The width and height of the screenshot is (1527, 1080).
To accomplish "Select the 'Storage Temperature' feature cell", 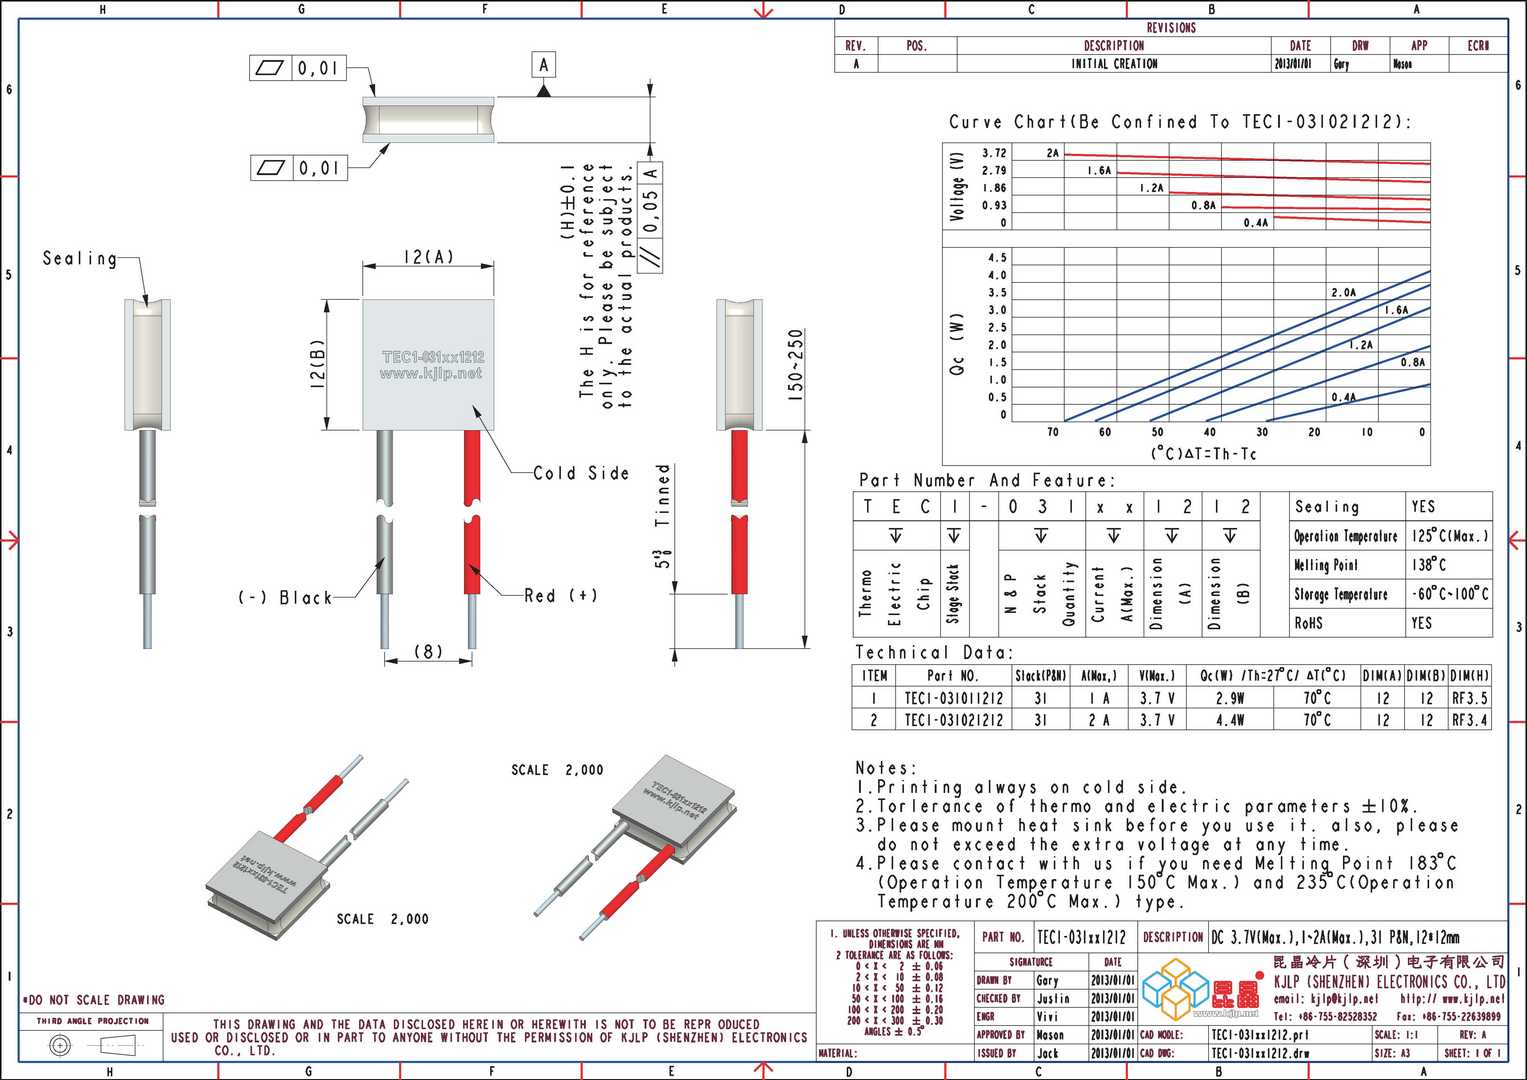I will (x=1347, y=594).
